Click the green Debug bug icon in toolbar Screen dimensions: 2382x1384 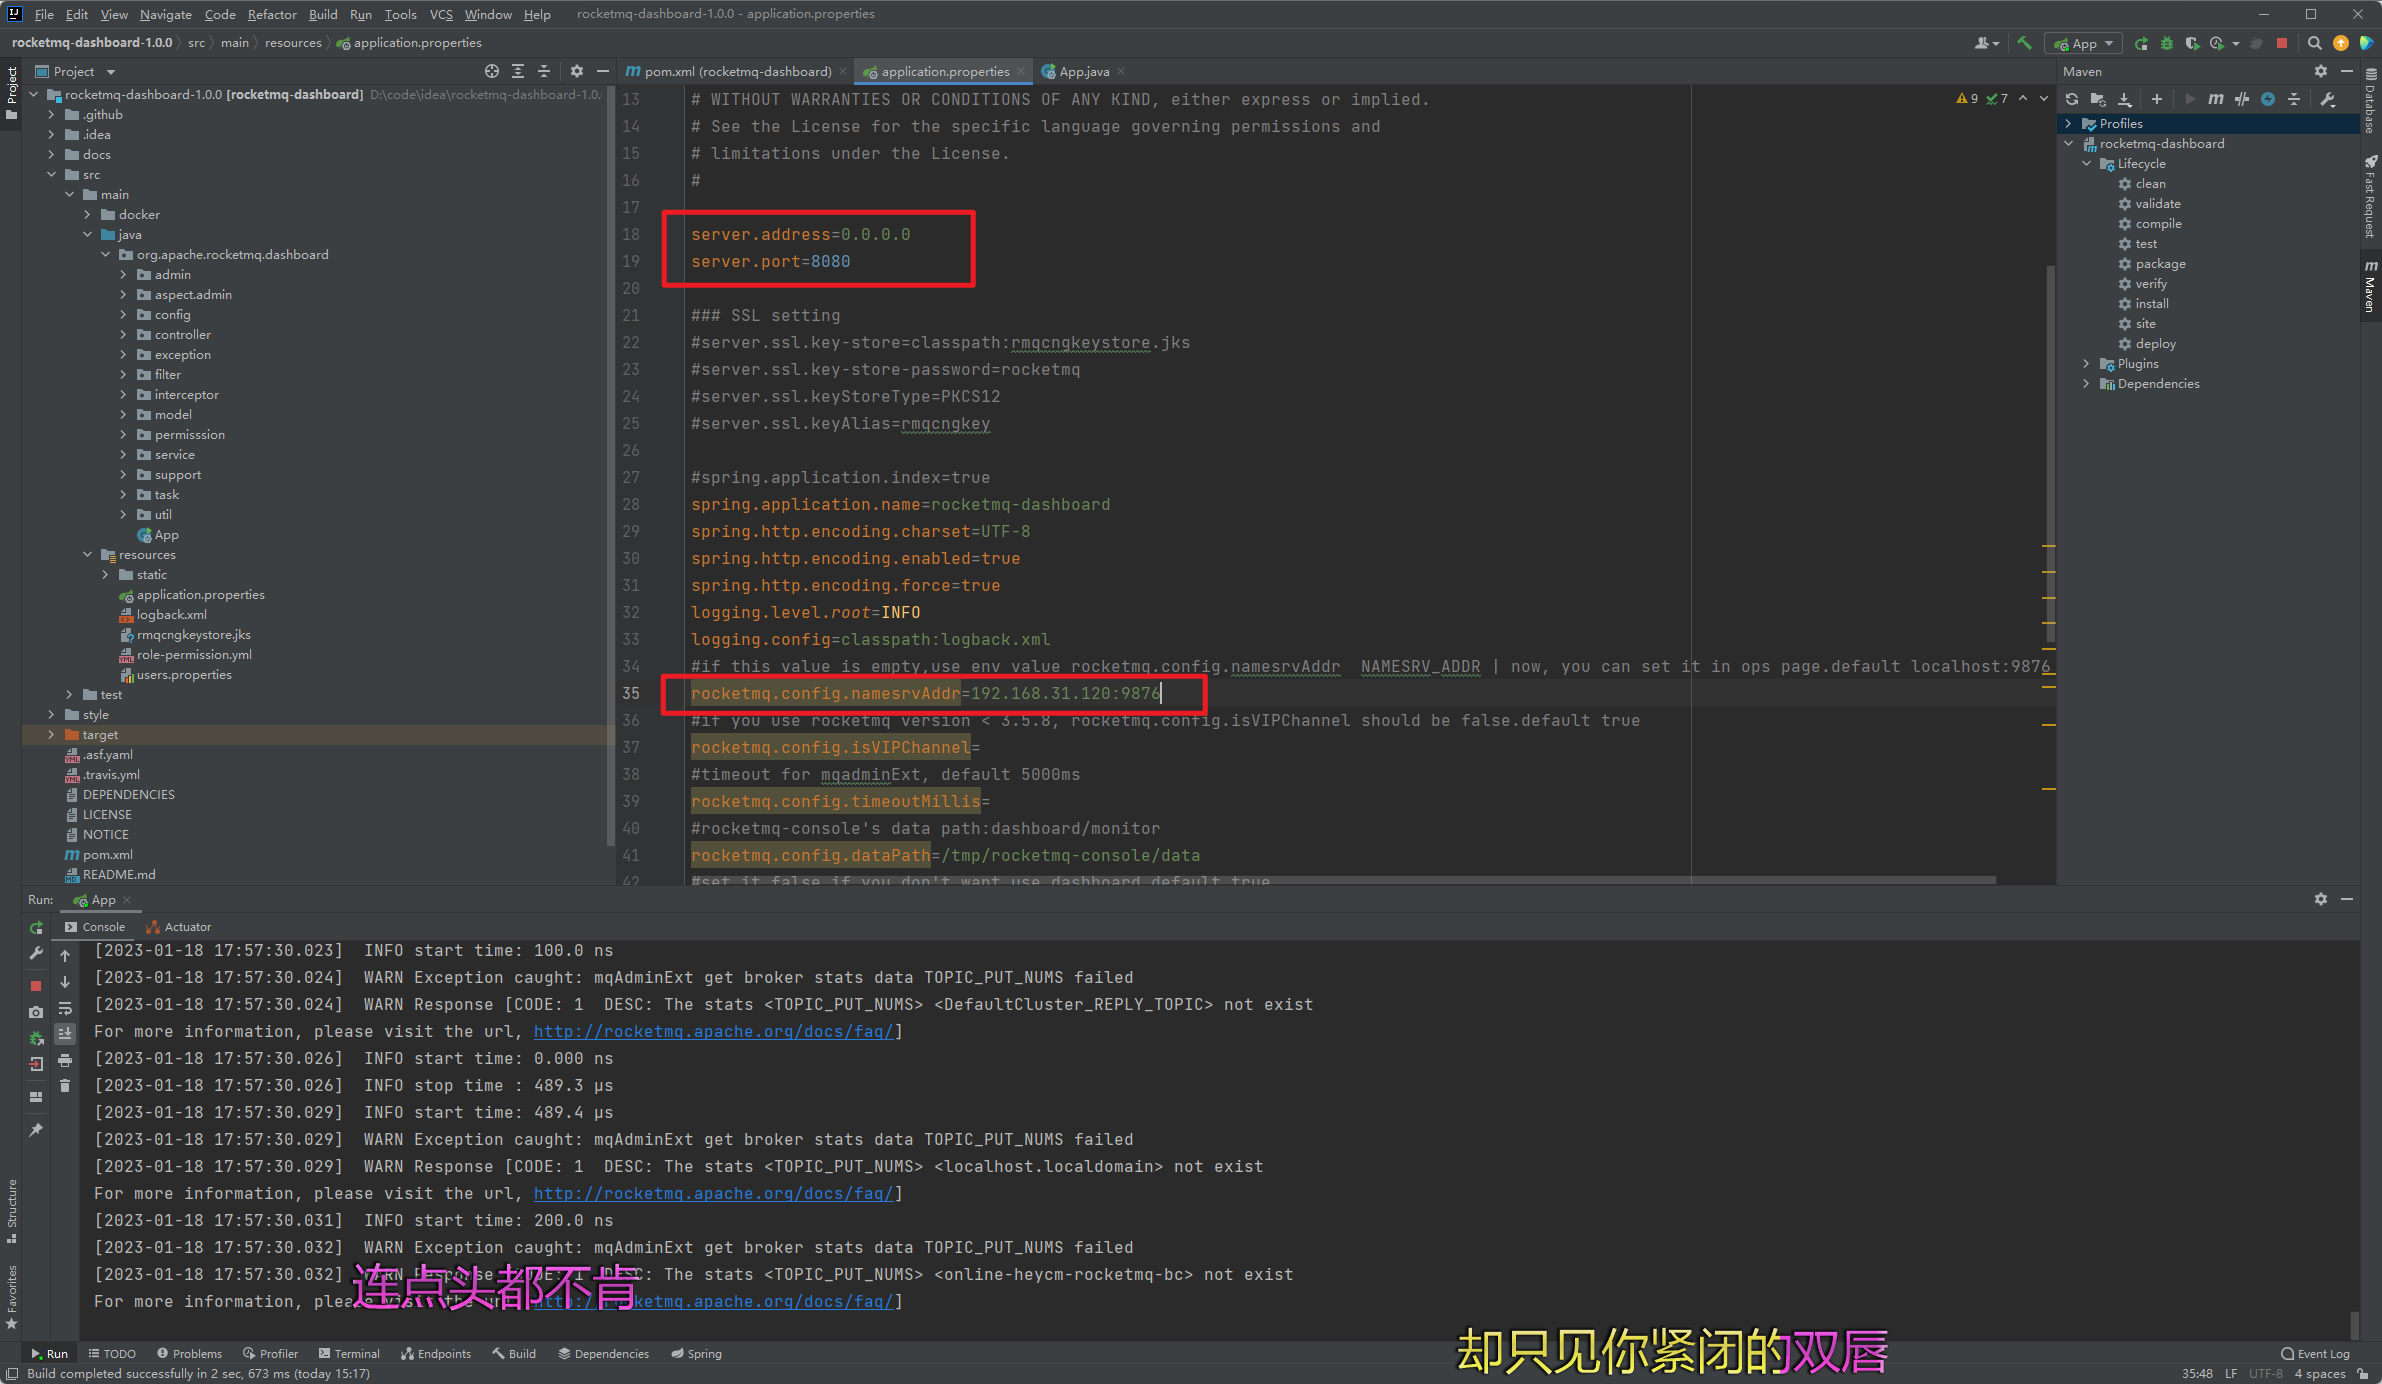coord(2167,43)
